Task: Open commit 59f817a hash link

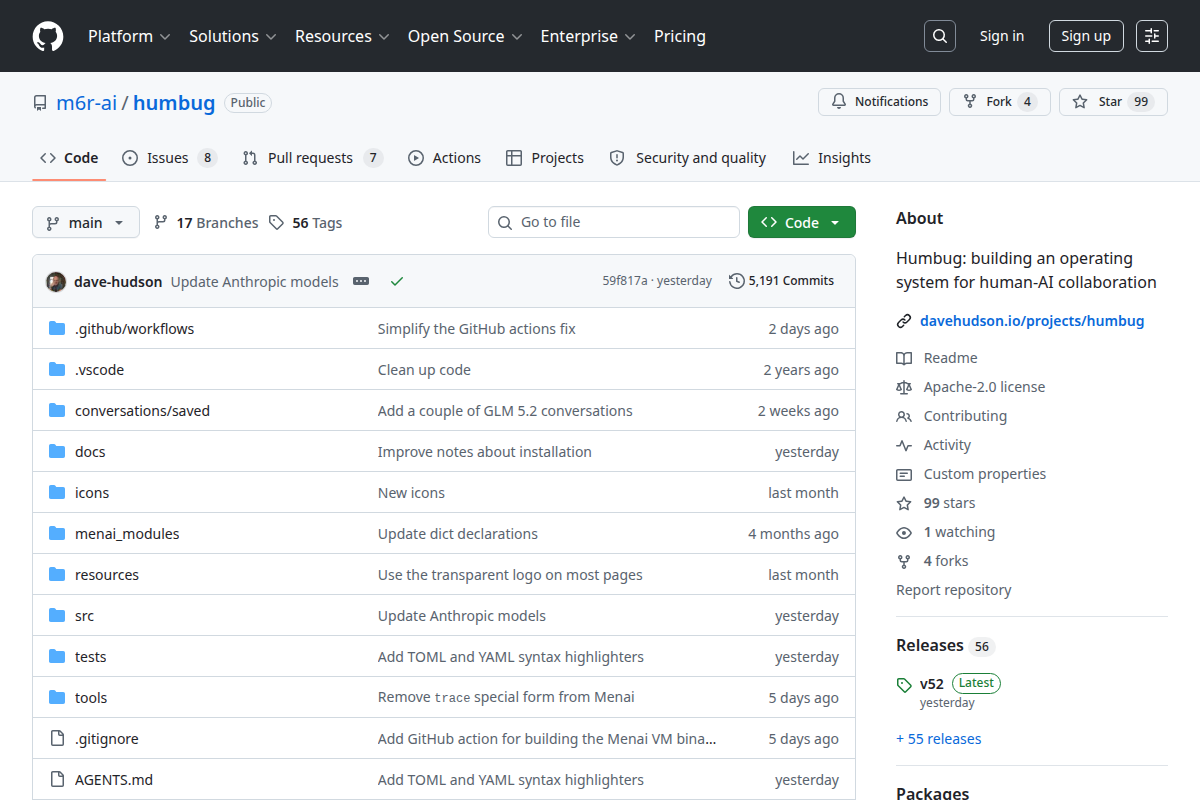Action: point(625,281)
